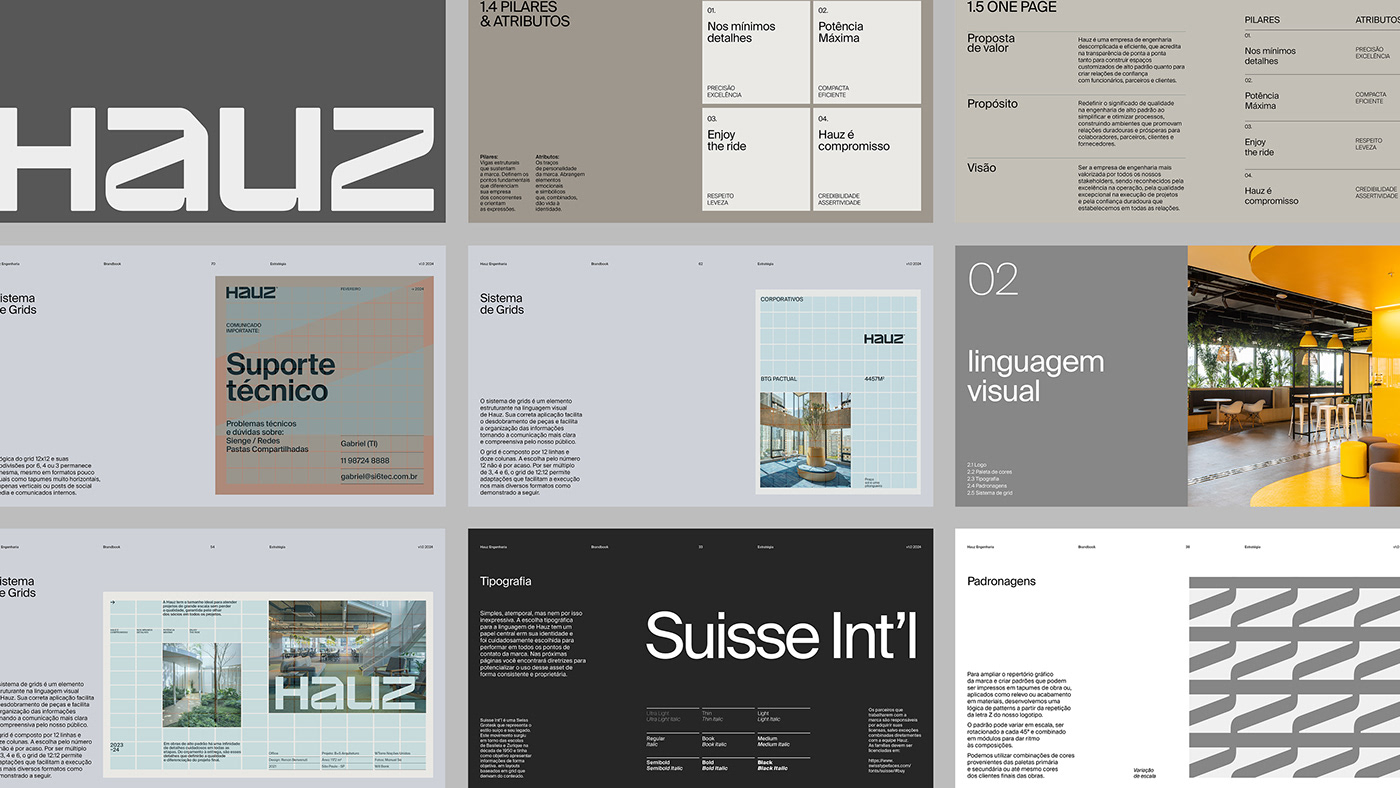Open the swisstypefaces.com fonts URL
Screen dimensions: 1400x788
click(890, 768)
